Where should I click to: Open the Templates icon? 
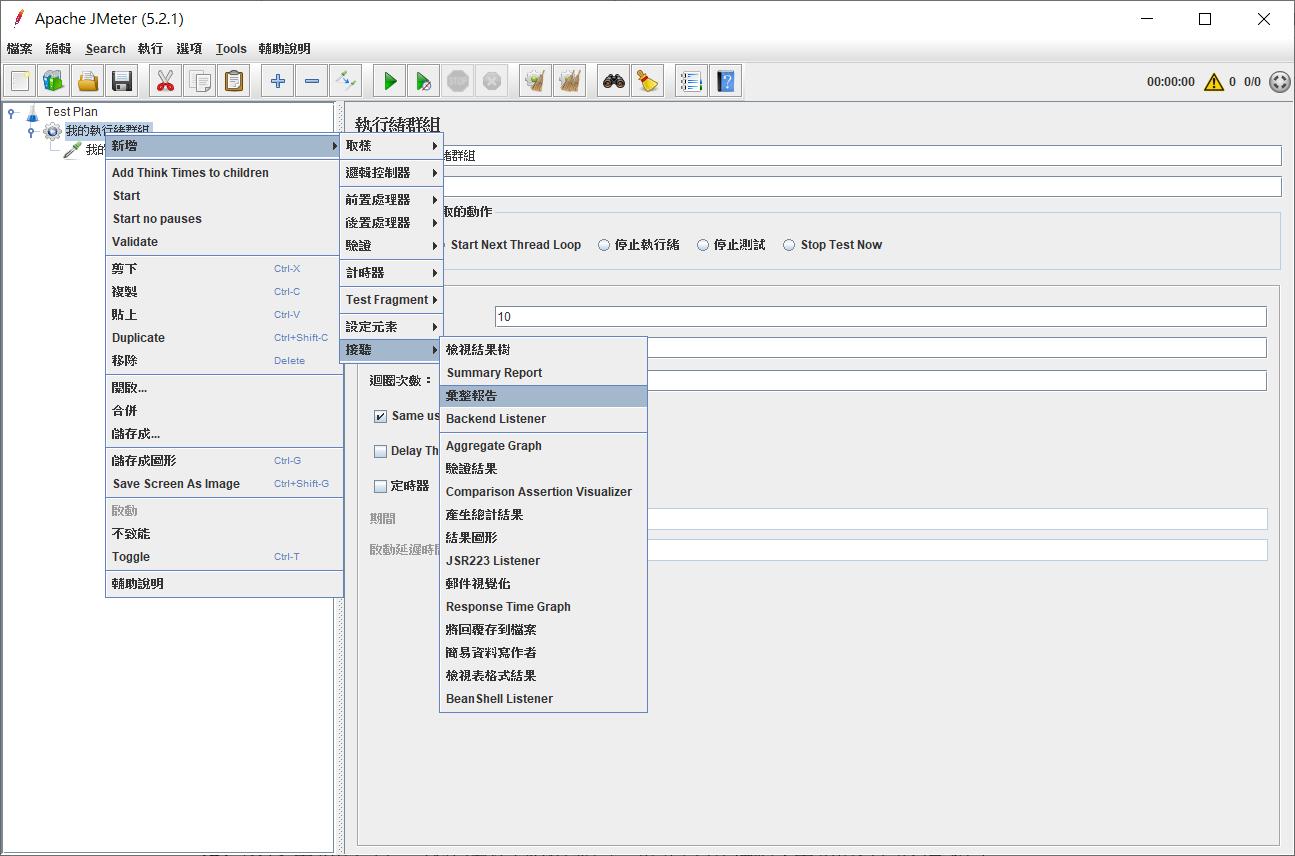click(54, 81)
